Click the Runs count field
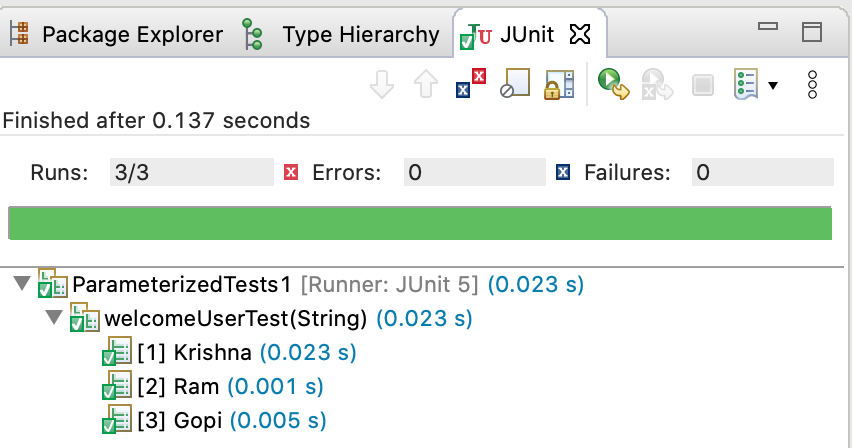The width and height of the screenshot is (852, 448). [x=191, y=173]
